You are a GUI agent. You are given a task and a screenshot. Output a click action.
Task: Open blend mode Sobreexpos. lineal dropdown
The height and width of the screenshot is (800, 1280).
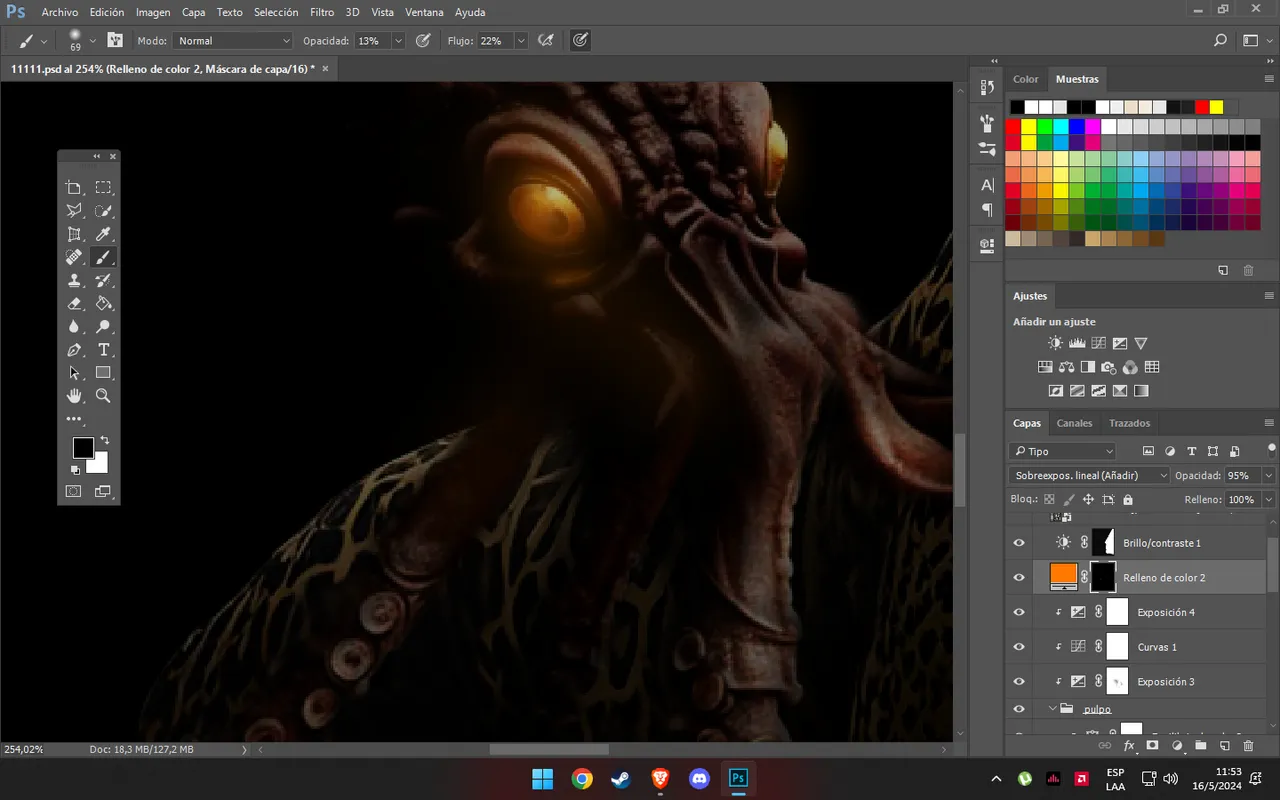[x=1089, y=475]
